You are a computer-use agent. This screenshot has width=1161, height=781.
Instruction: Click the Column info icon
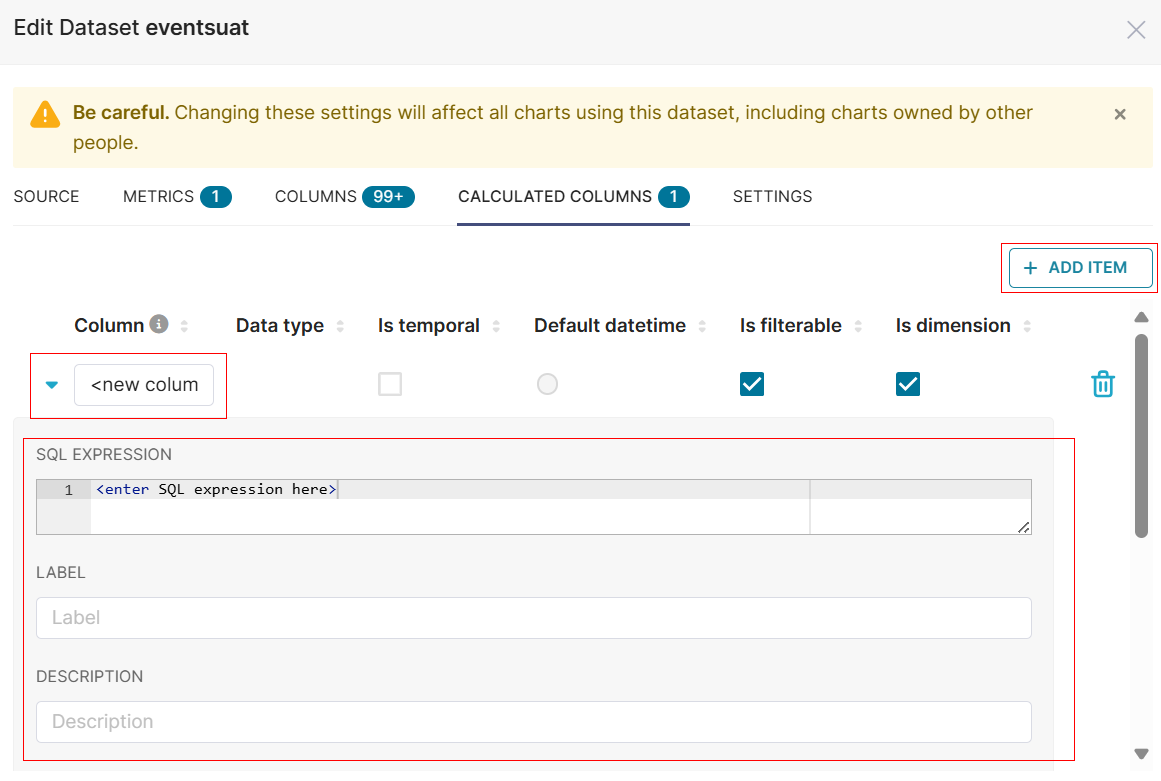pos(158,324)
